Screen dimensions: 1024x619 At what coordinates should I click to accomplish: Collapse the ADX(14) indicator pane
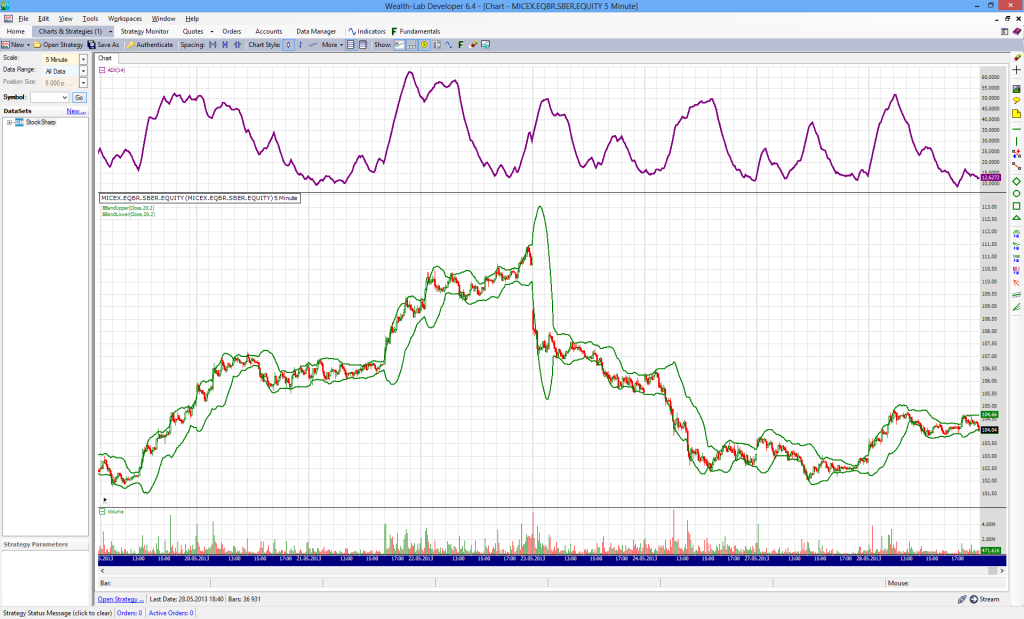tap(102, 70)
